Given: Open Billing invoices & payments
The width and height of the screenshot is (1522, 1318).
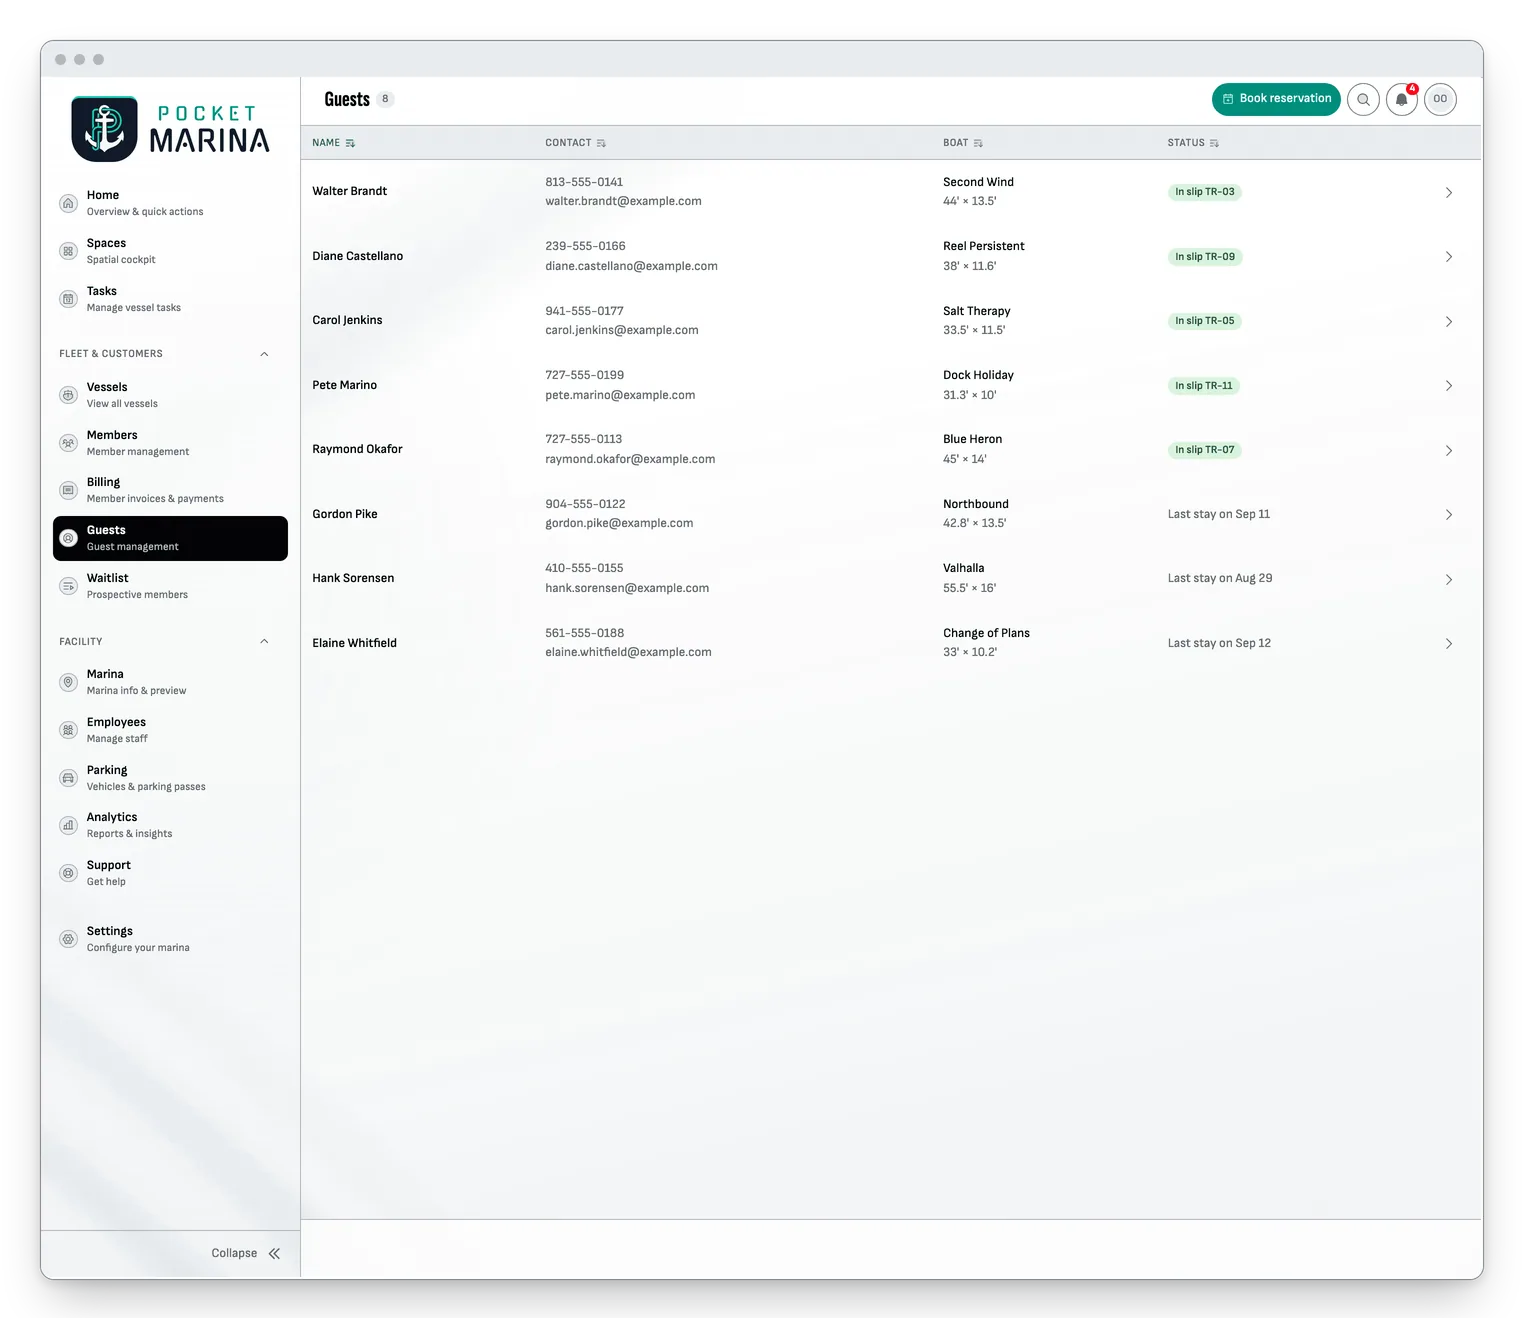Looking at the screenshot, I should click(170, 490).
